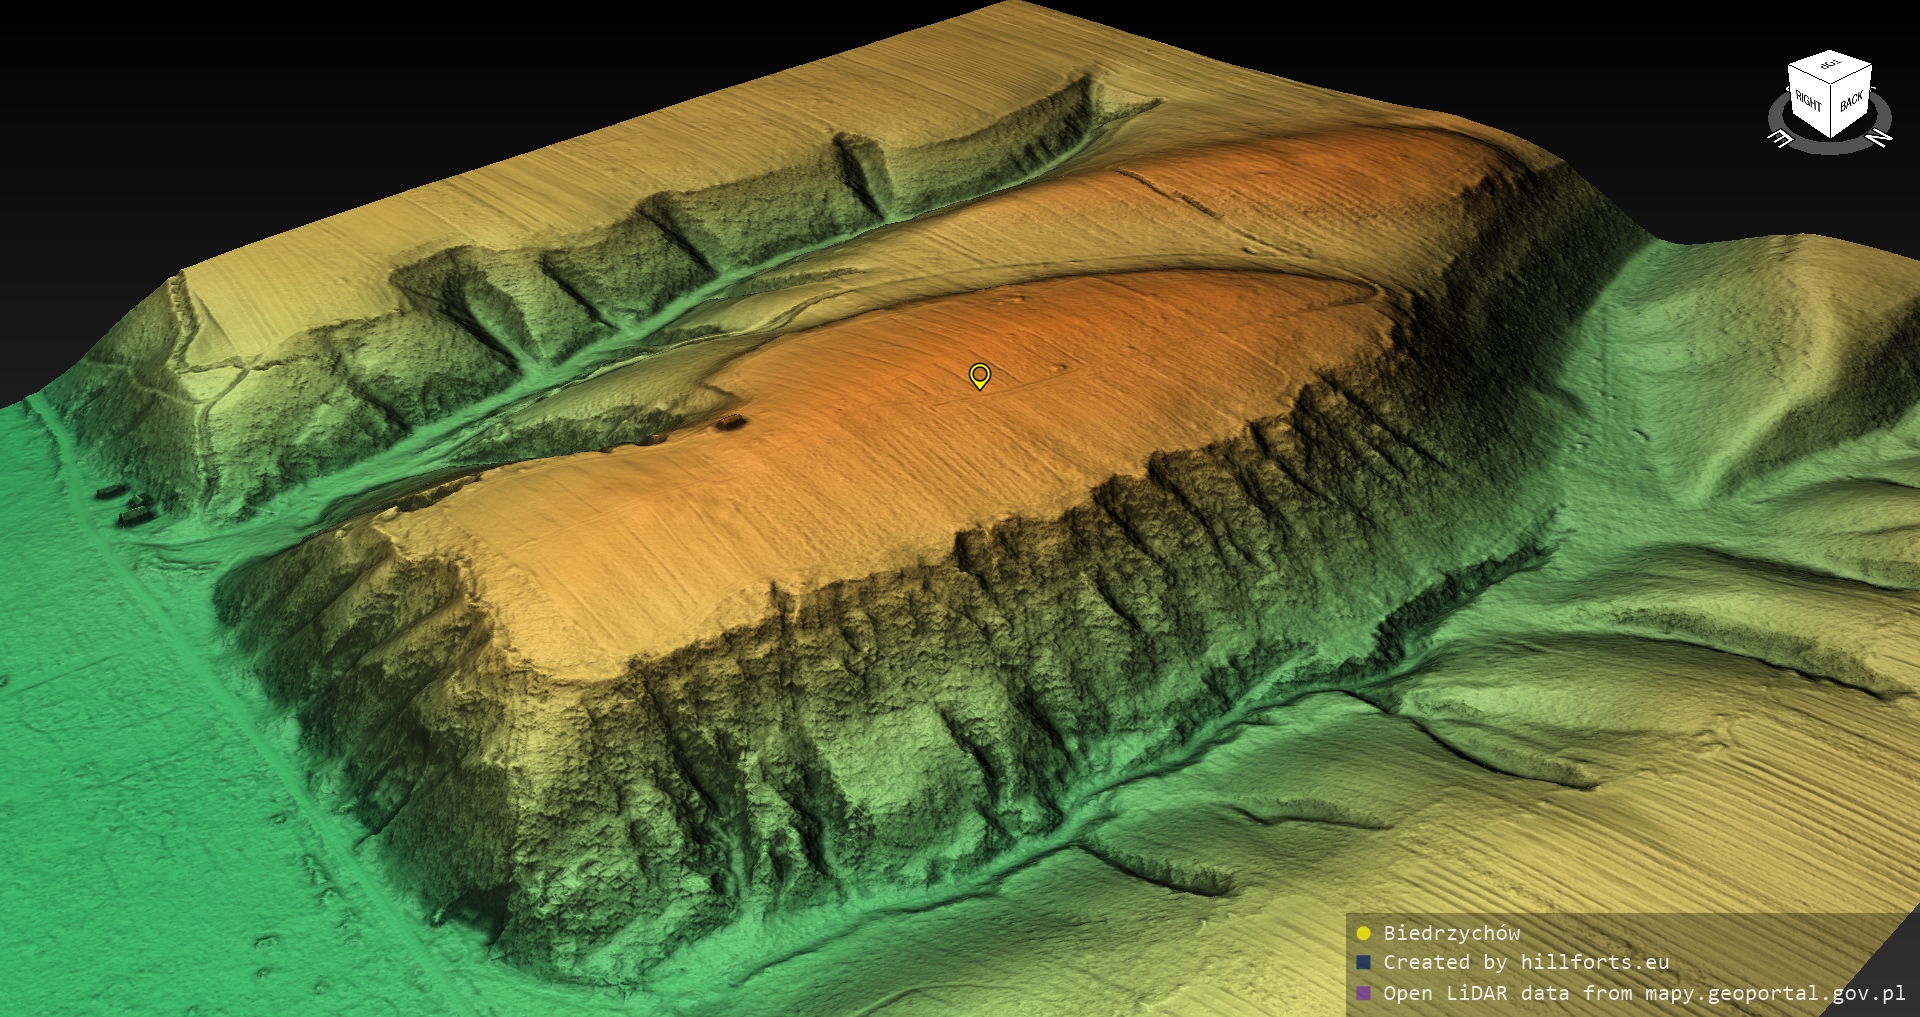1920x1017 pixels.
Task: Click the N compass label near the cube
Action: (1879, 137)
